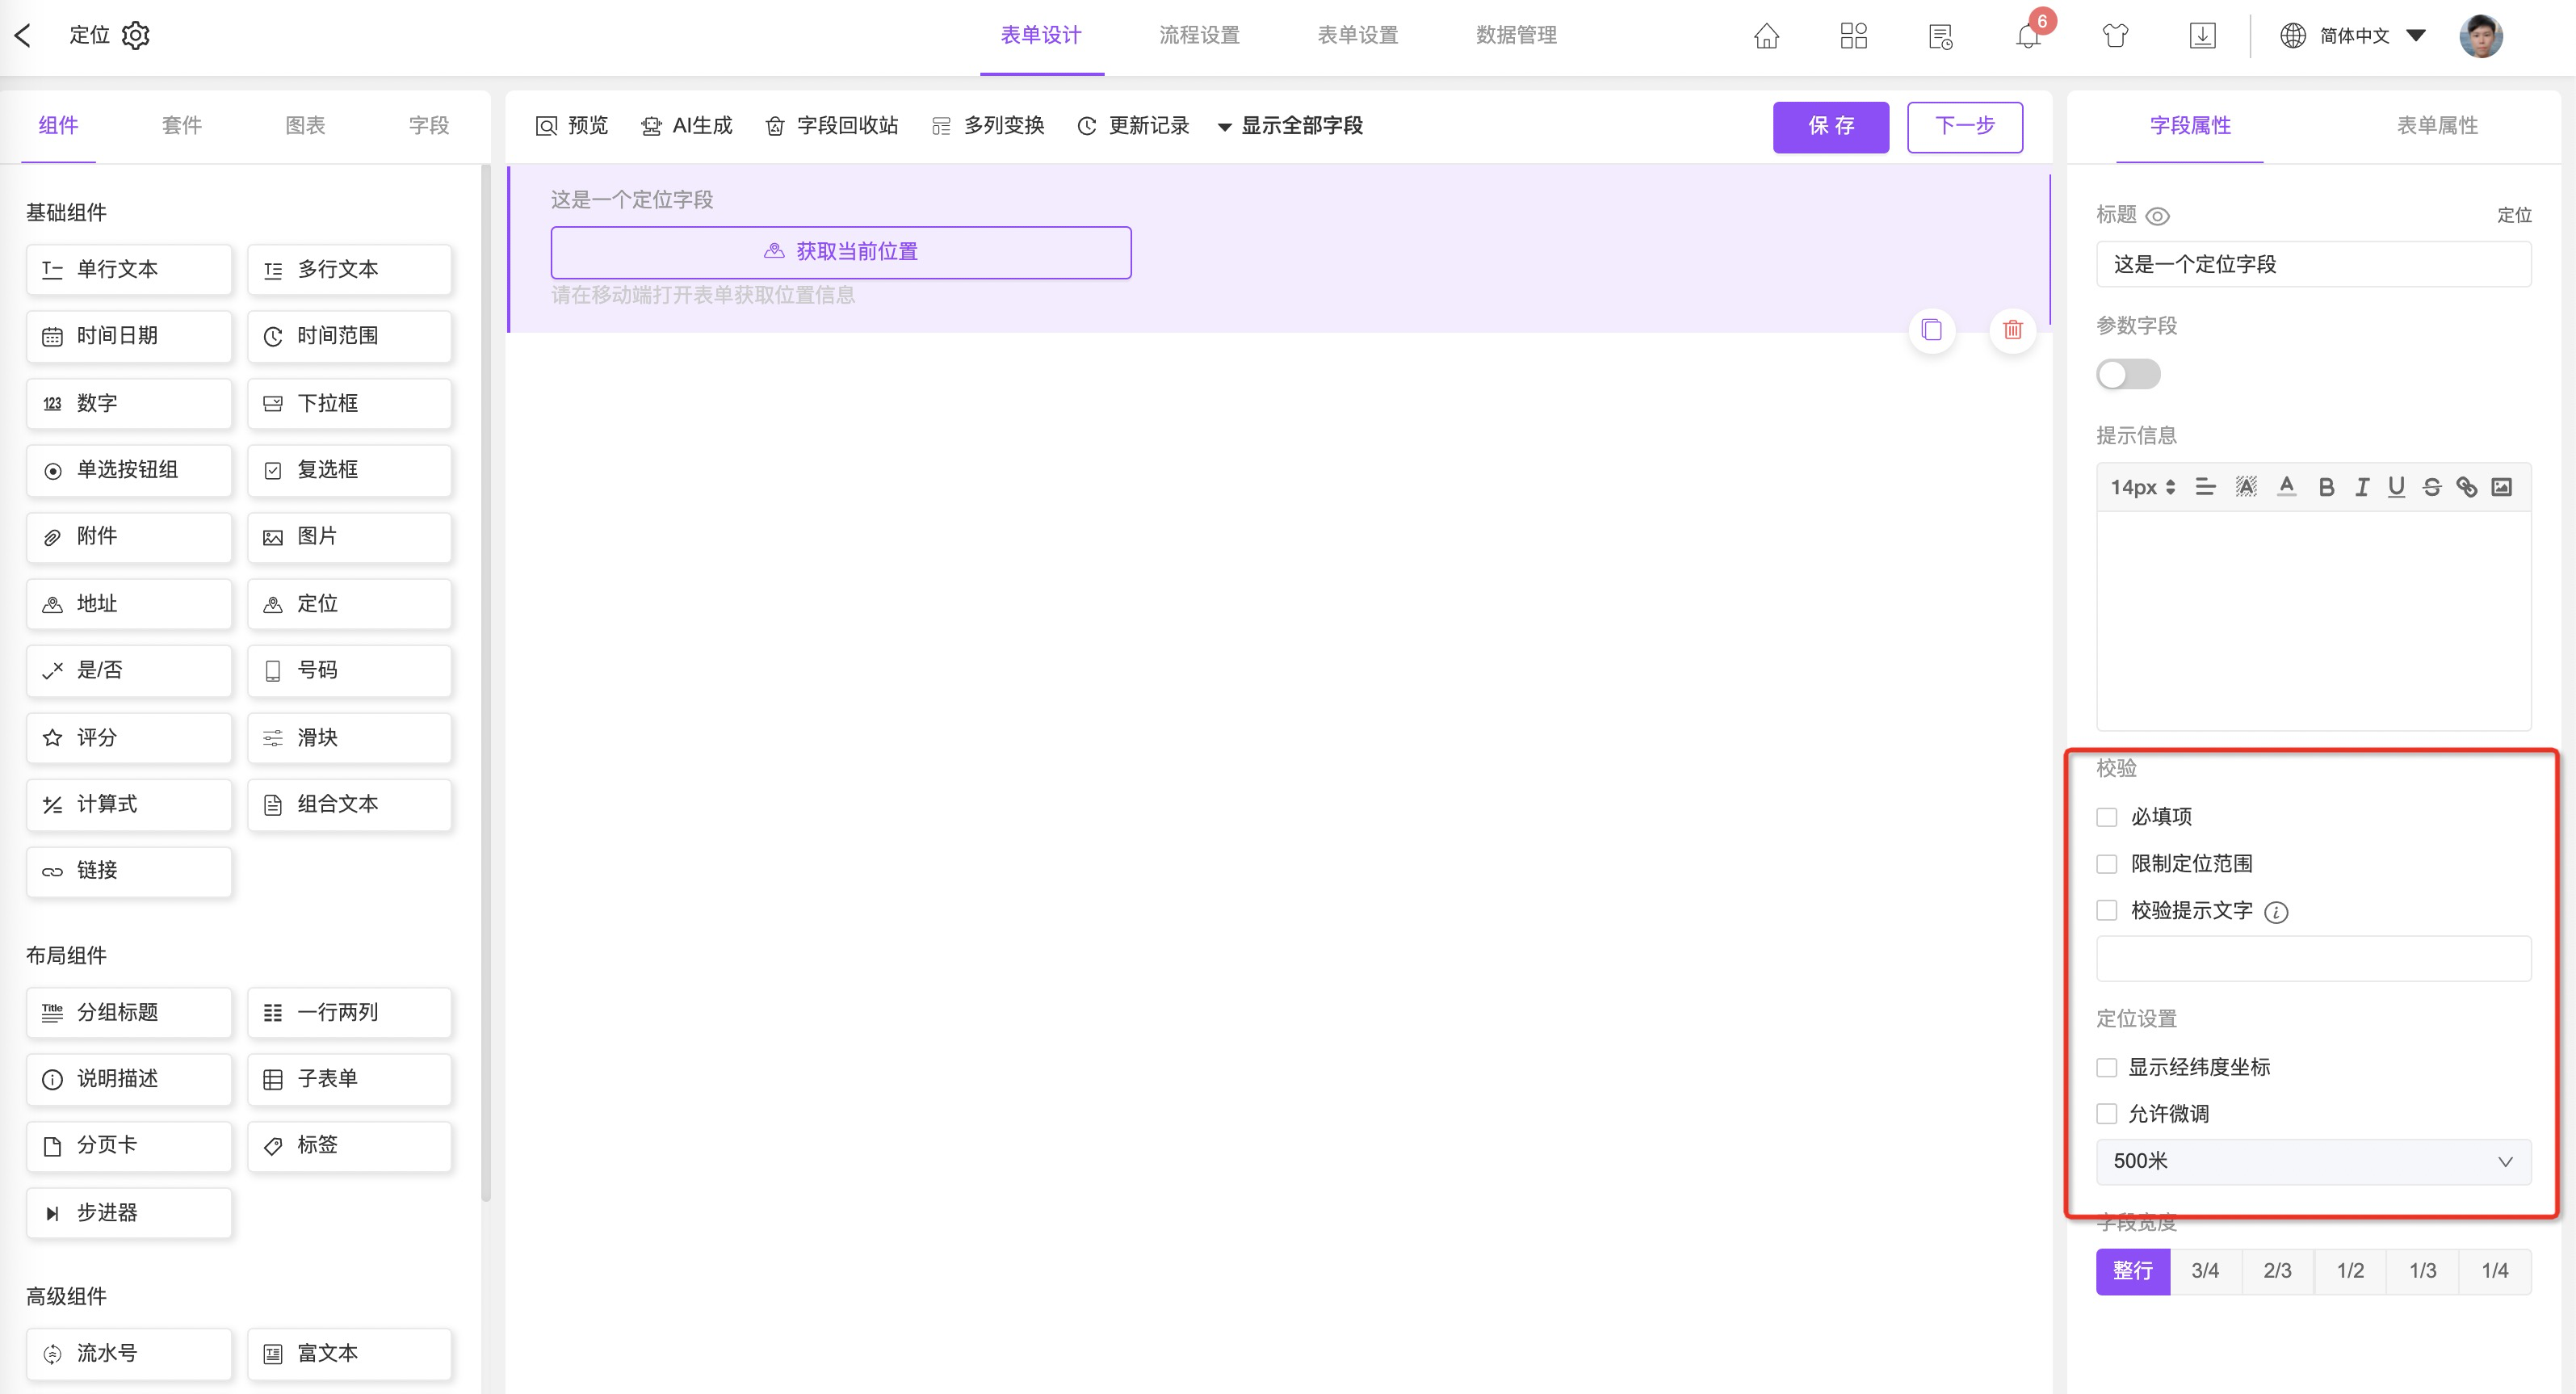Open settings gear next to 定位 title
Viewport: 2576px width, 1394px height.
(x=135, y=35)
